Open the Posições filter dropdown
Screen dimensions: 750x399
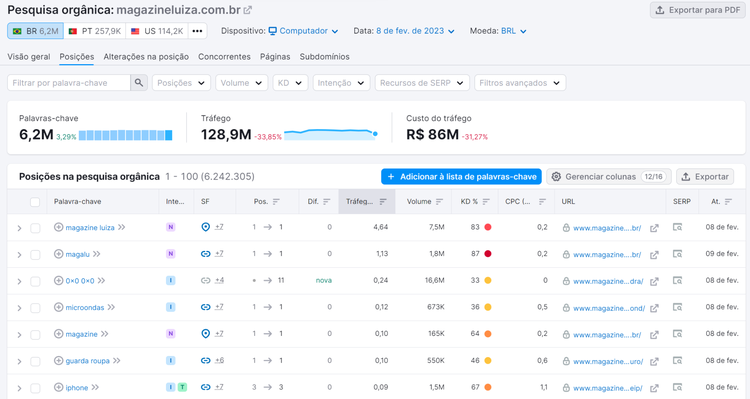pyautogui.click(x=181, y=83)
